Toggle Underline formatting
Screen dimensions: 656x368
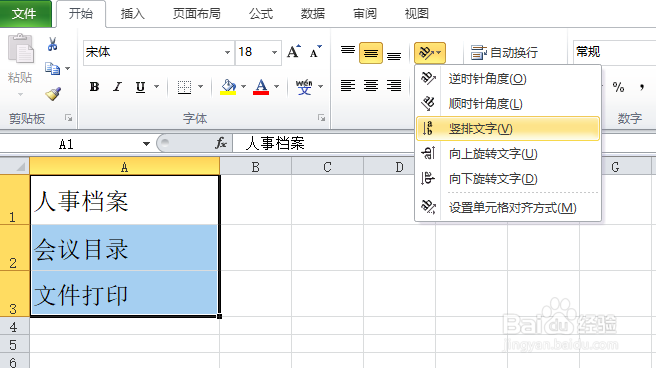[141, 87]
